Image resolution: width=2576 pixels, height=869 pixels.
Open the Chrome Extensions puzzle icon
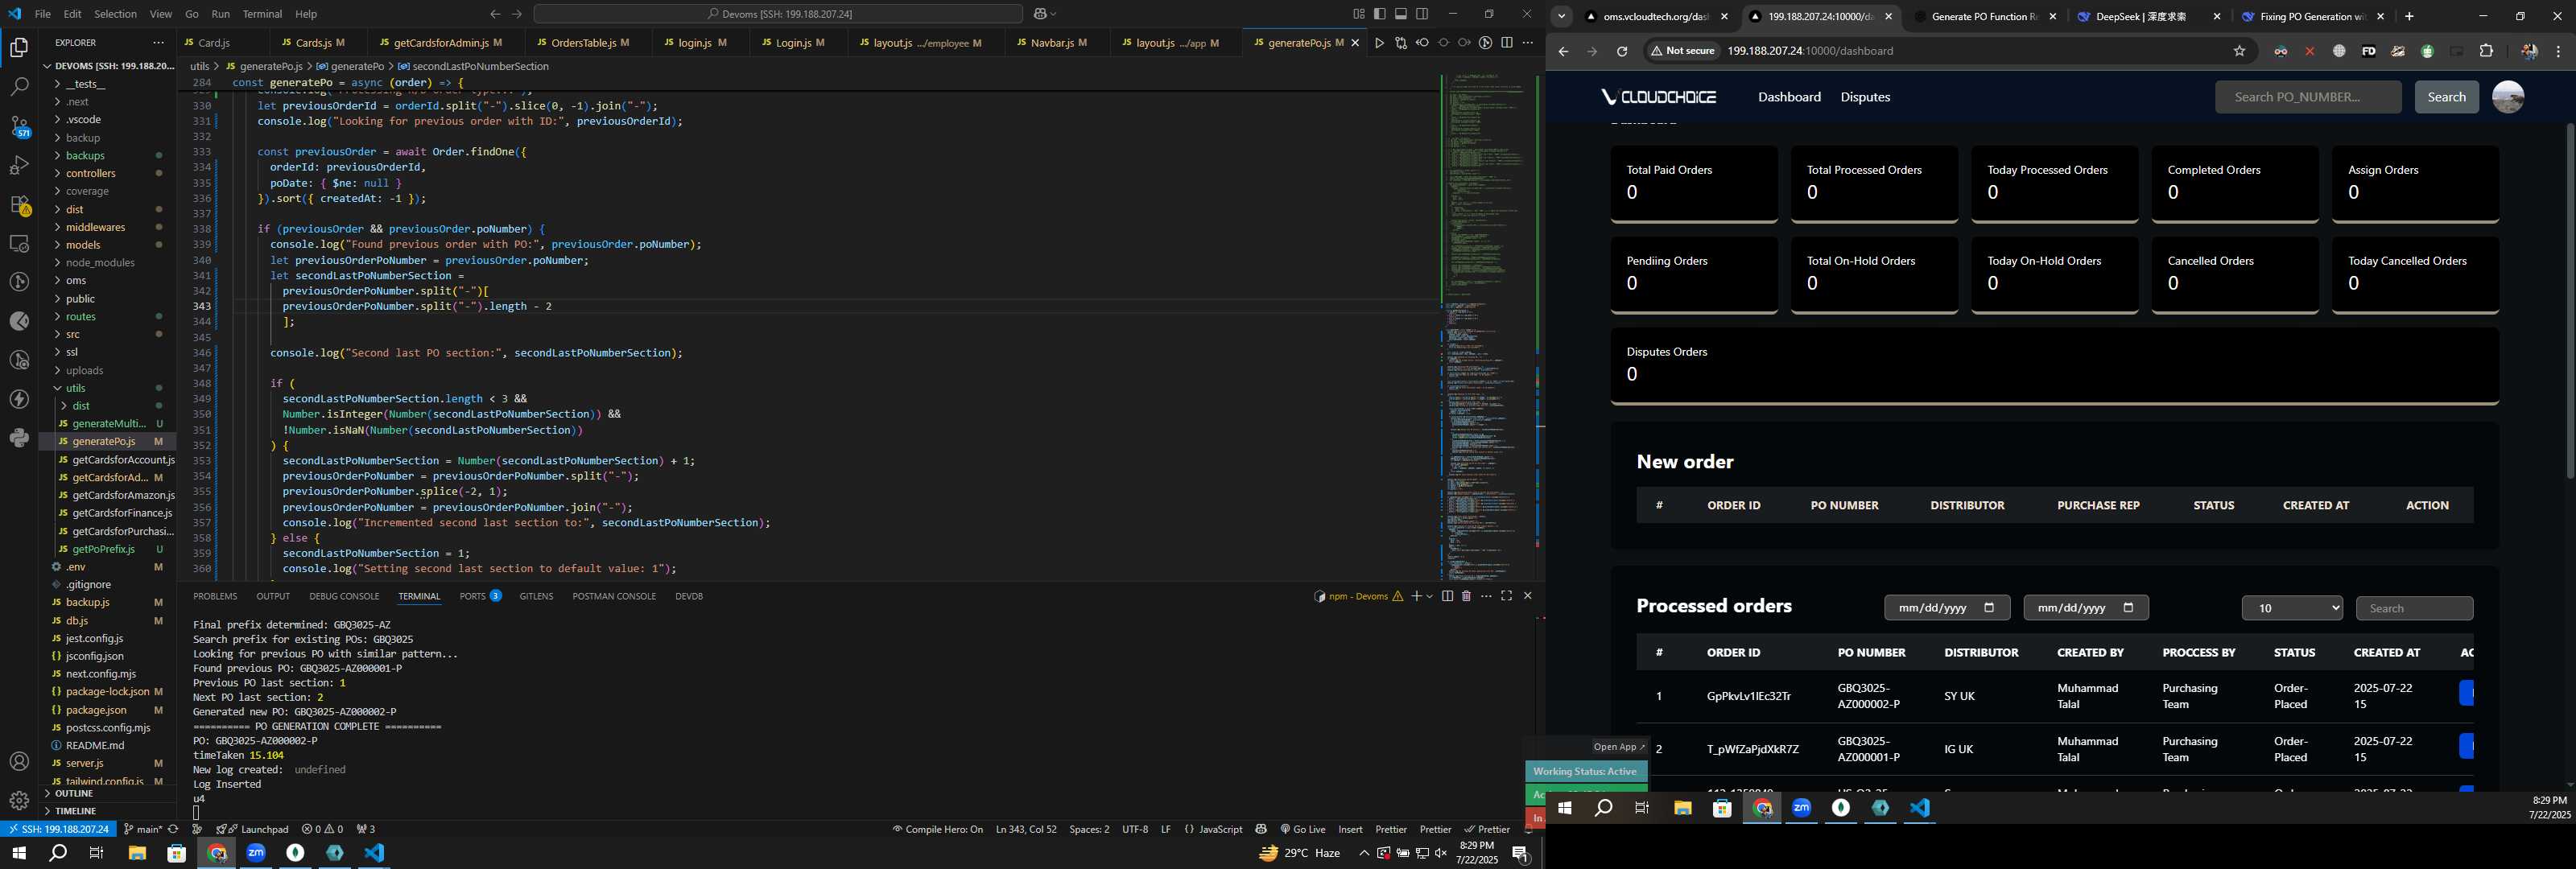coord(2486,51)
